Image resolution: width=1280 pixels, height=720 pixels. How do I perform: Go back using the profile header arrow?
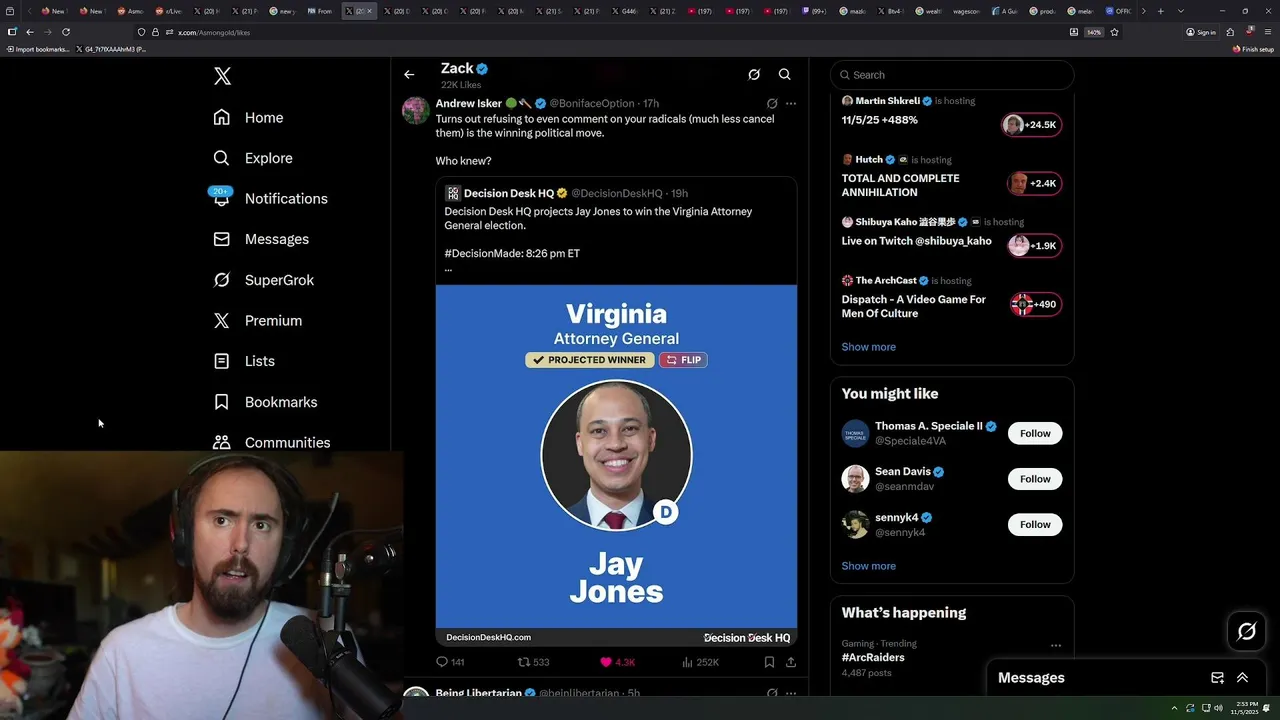point(409,74)
